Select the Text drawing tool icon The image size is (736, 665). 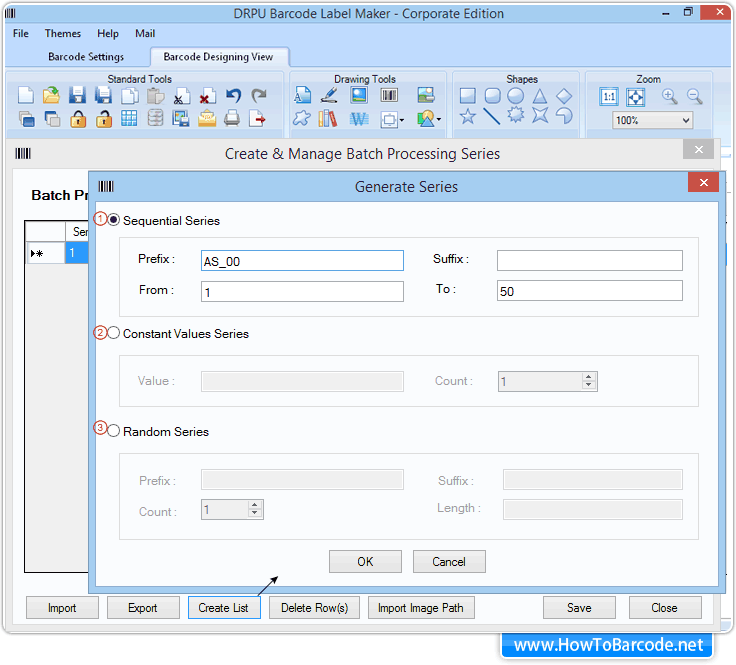[302, 95]
